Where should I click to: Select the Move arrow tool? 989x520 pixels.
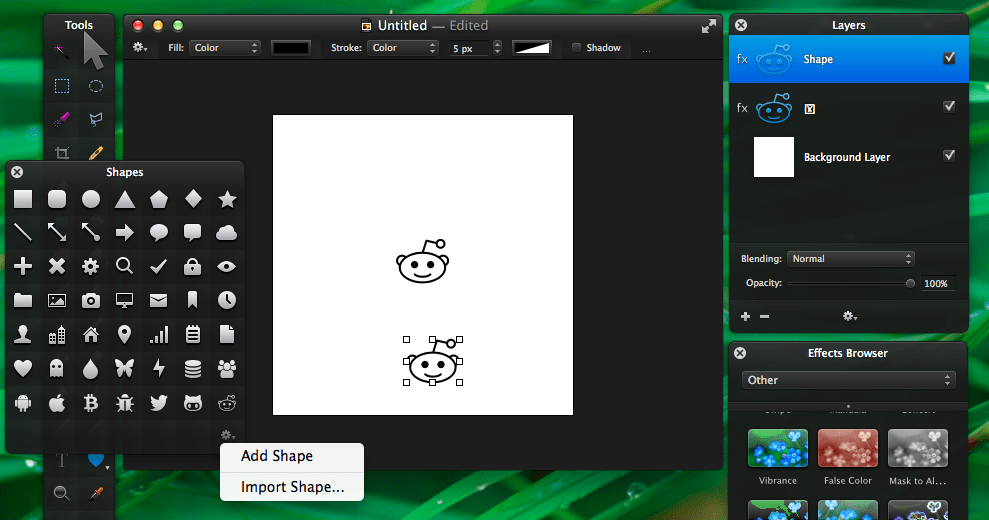(x=95, y=50)
